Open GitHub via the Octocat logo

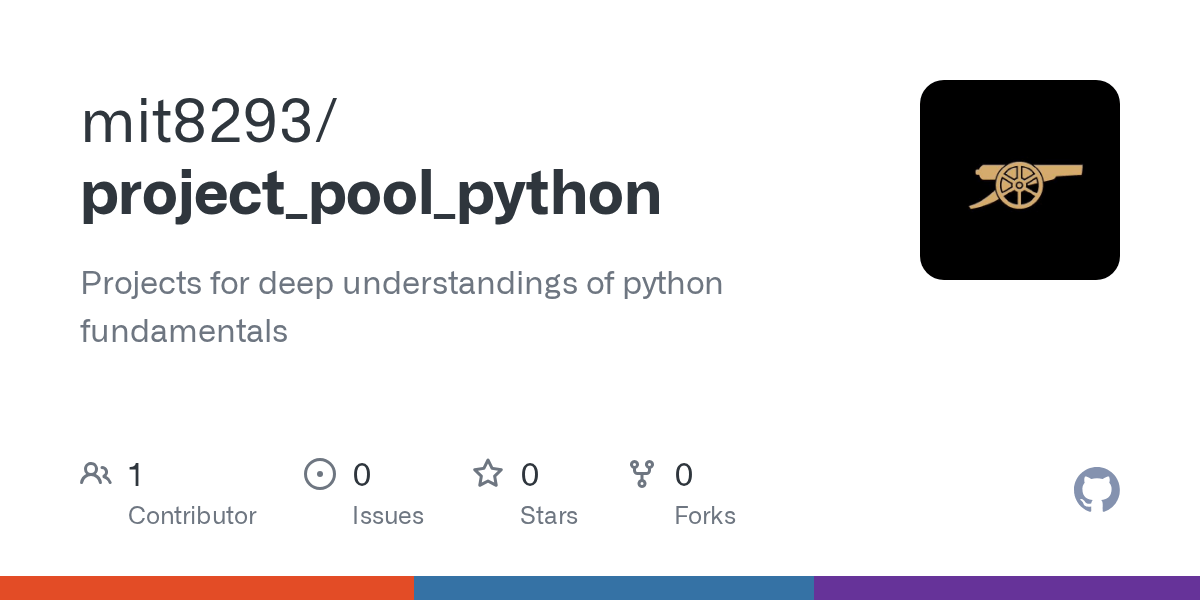[1096, 490]
